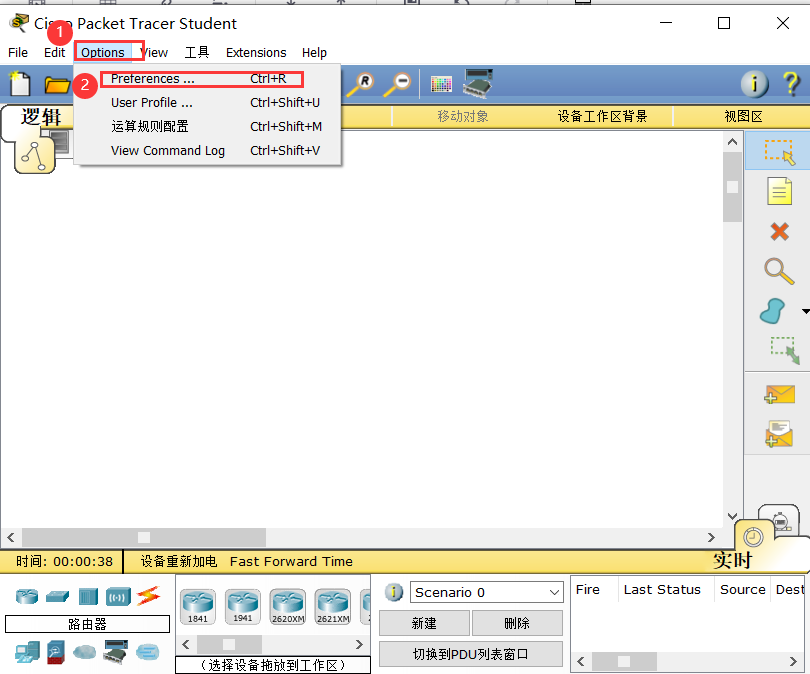
Task: Choose the red X Delete tool
Action: coord(779,231)
